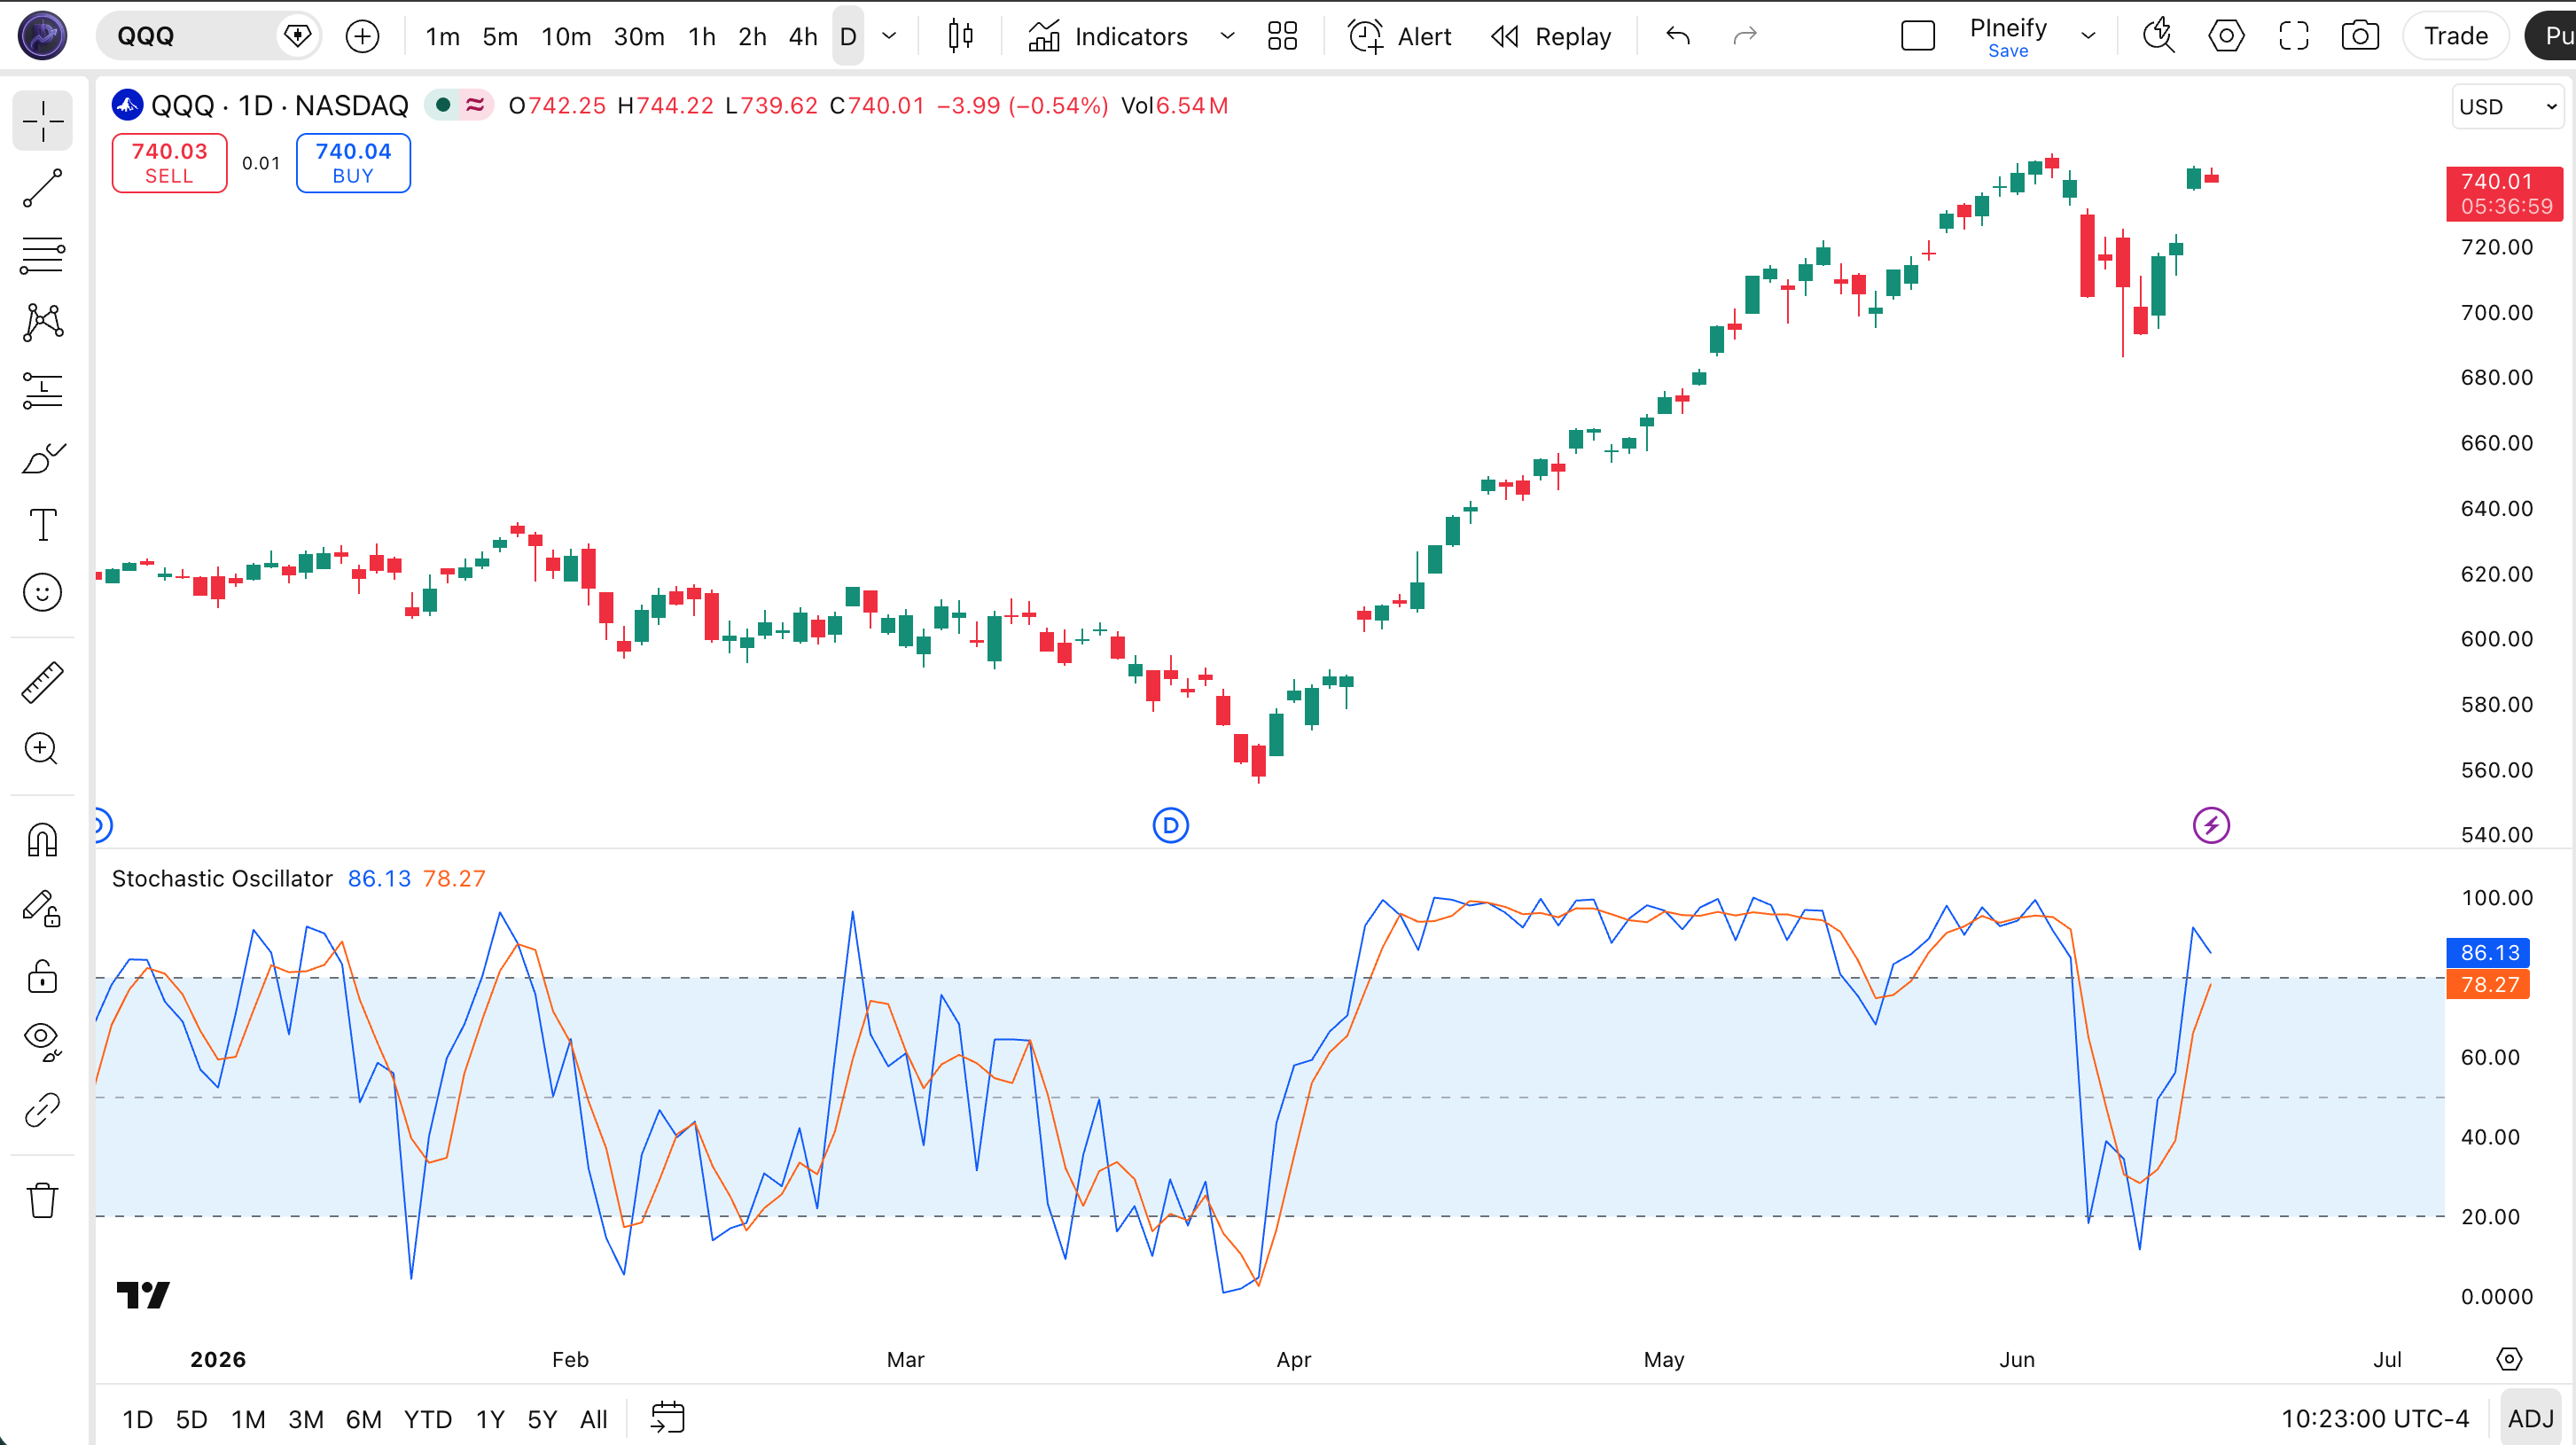Viewport: 2576px width, 1445px height.
Task: Select the D daily timeframe
Action: tap(848, 36)
